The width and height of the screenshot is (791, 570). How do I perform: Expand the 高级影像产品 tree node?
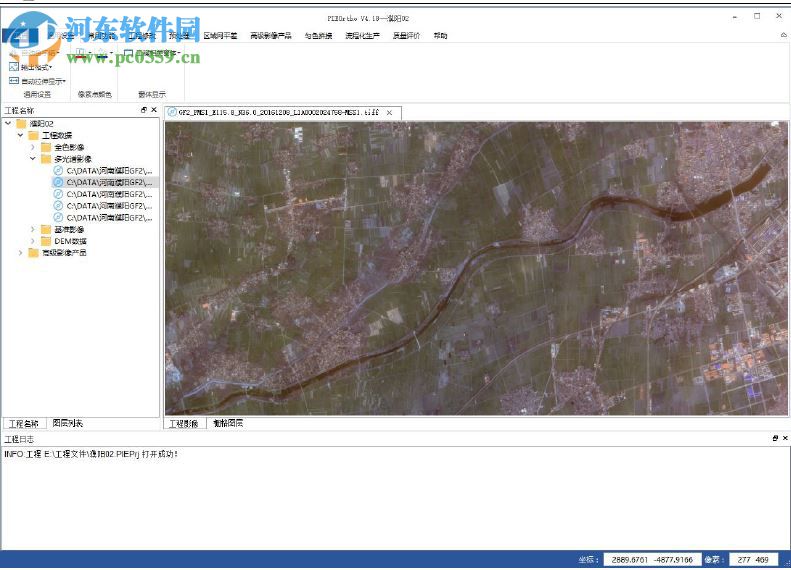pyautogui.click(x=20, y=253)
